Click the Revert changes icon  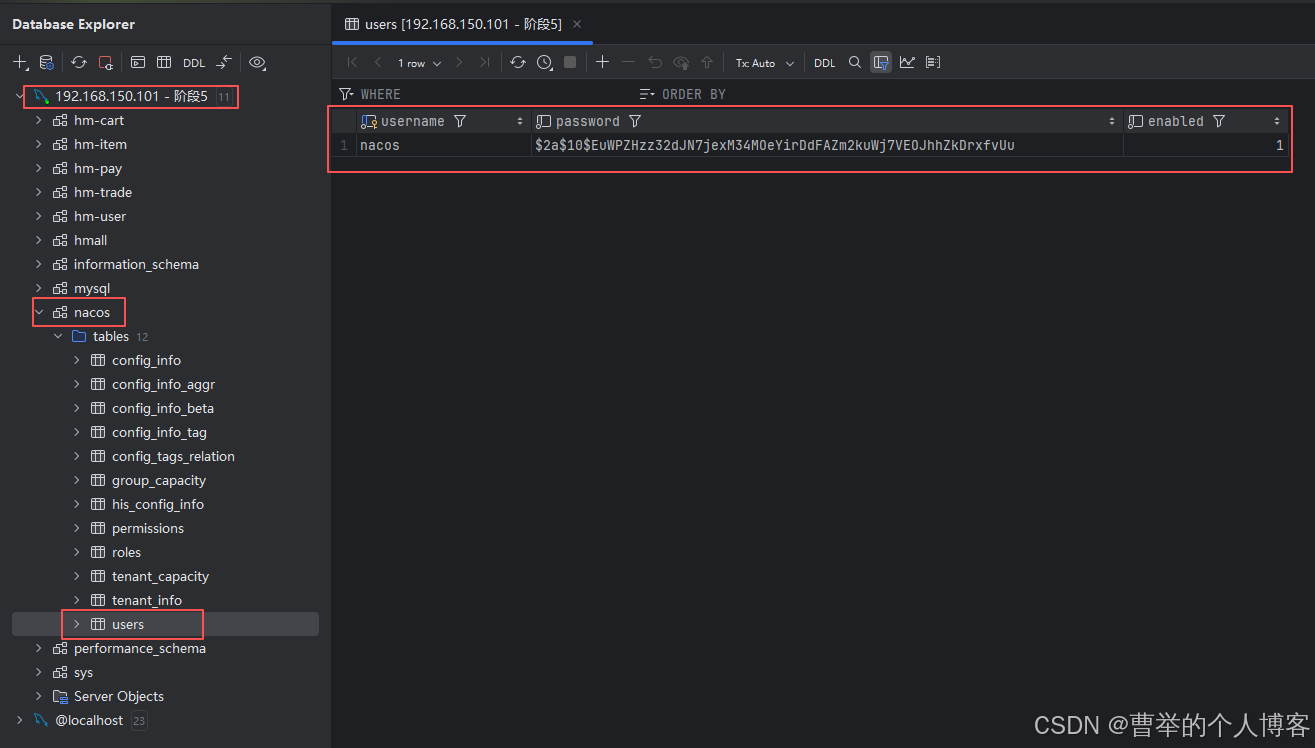click(x=655, y=62)
